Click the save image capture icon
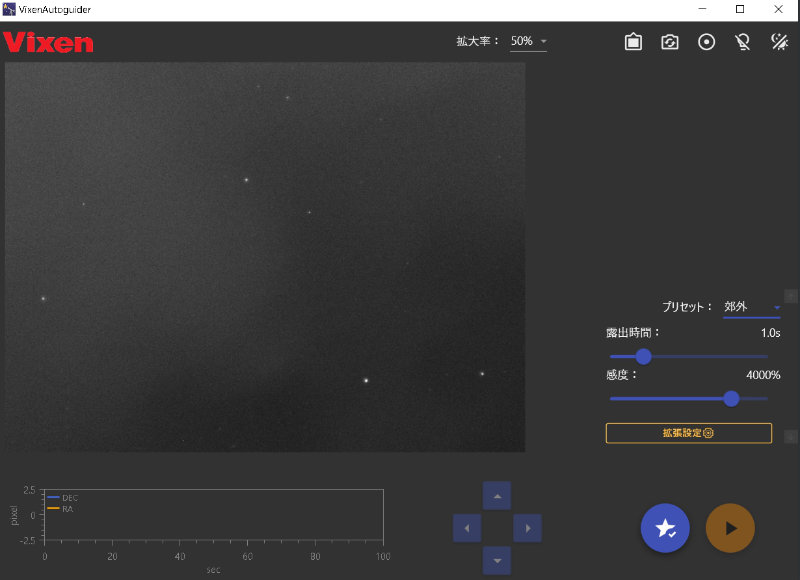The image size is (800, 580). click(633, 42)
